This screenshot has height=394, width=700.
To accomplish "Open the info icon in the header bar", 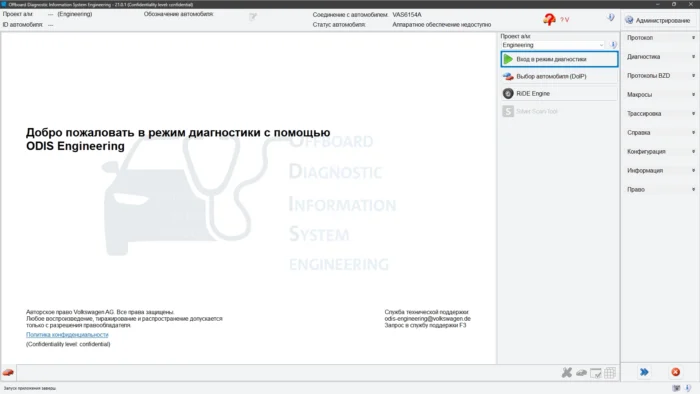I will click(610, 17).
